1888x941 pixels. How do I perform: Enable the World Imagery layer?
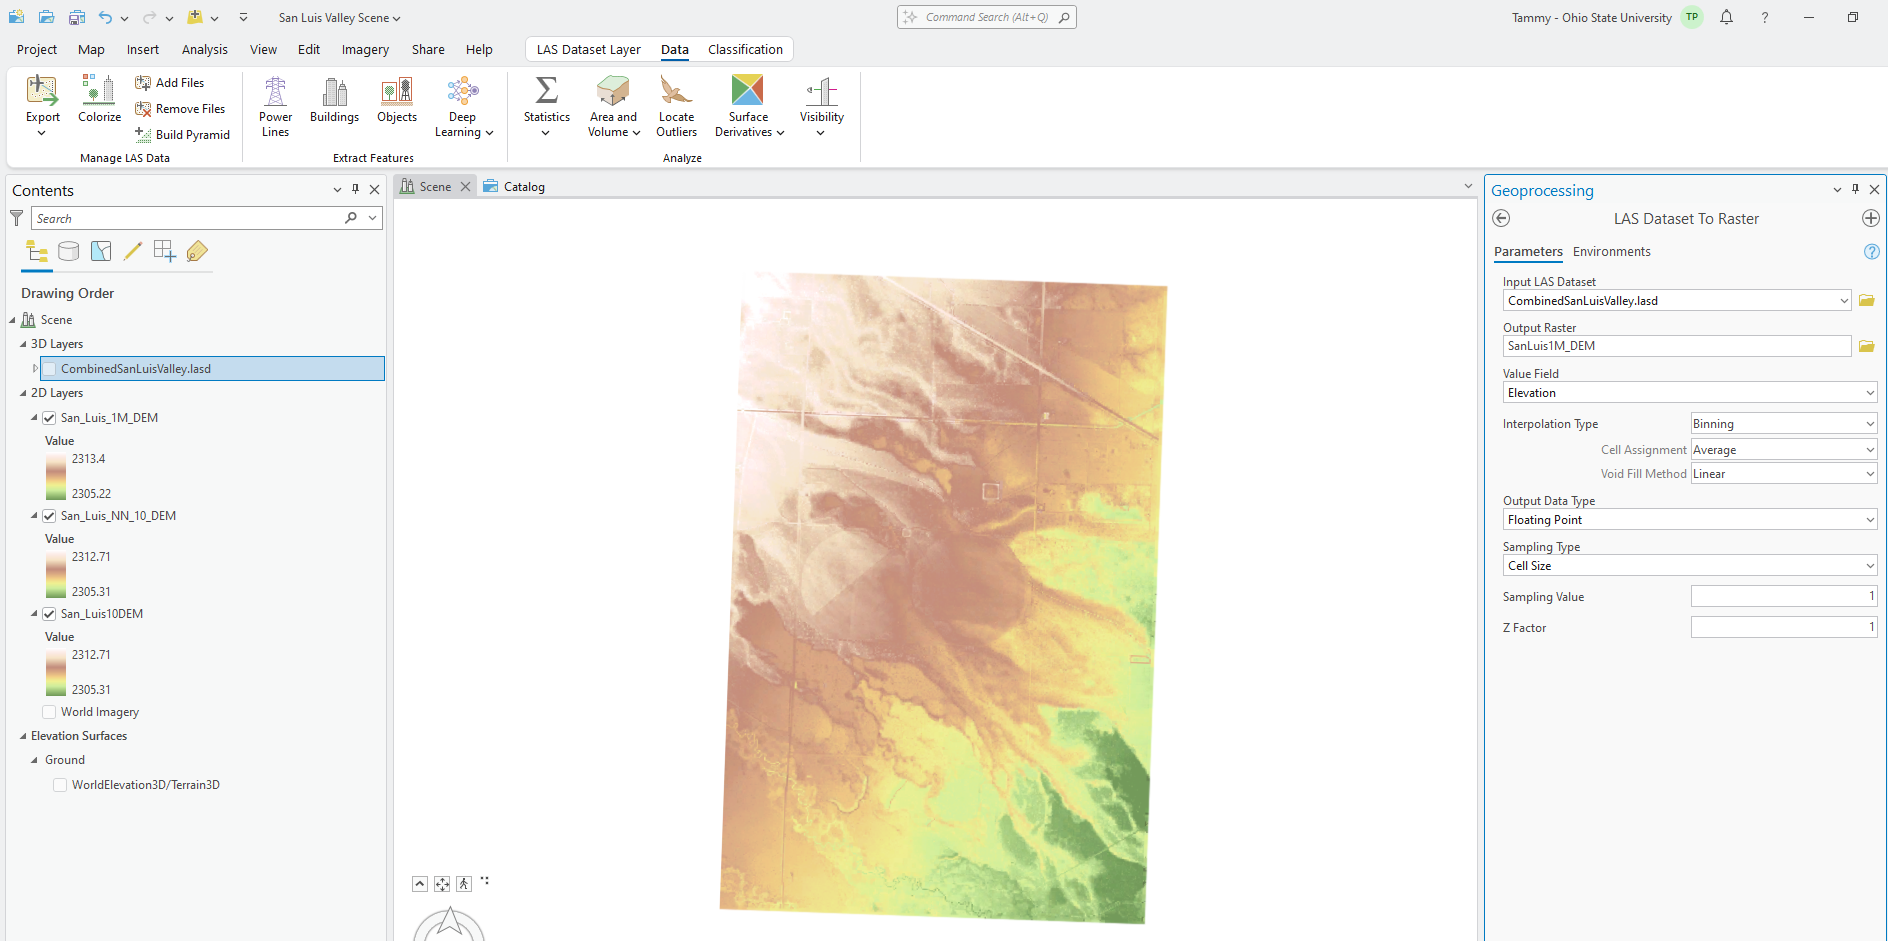click(x=49, y=712)
